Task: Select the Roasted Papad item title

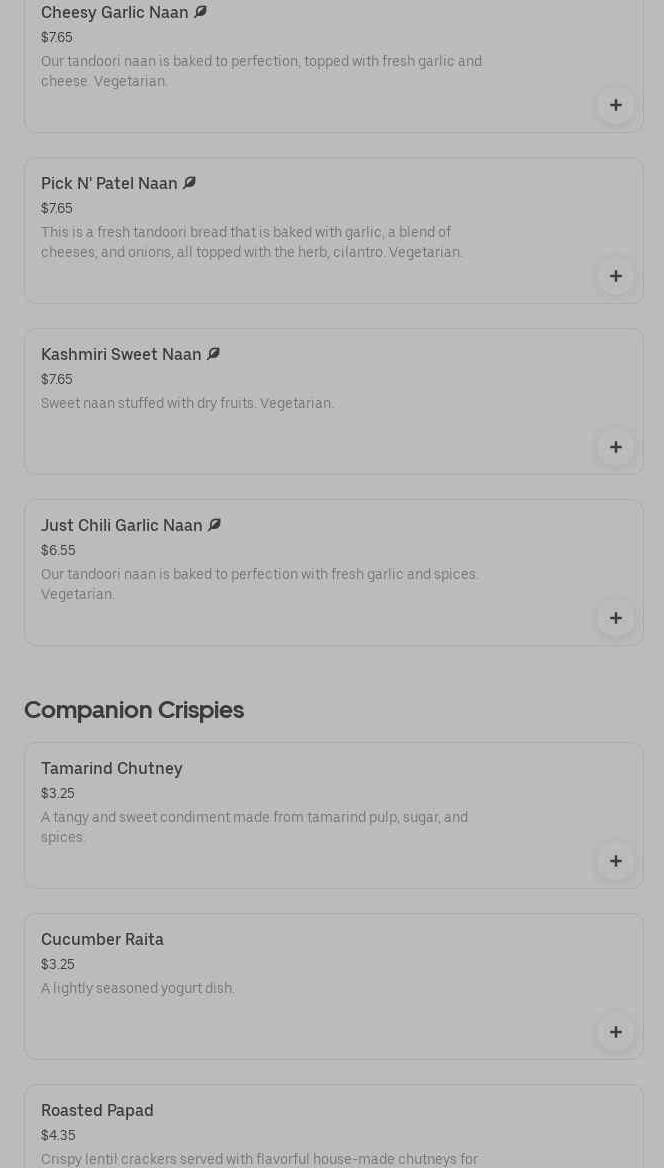Action: click(x=97, y=1111)
